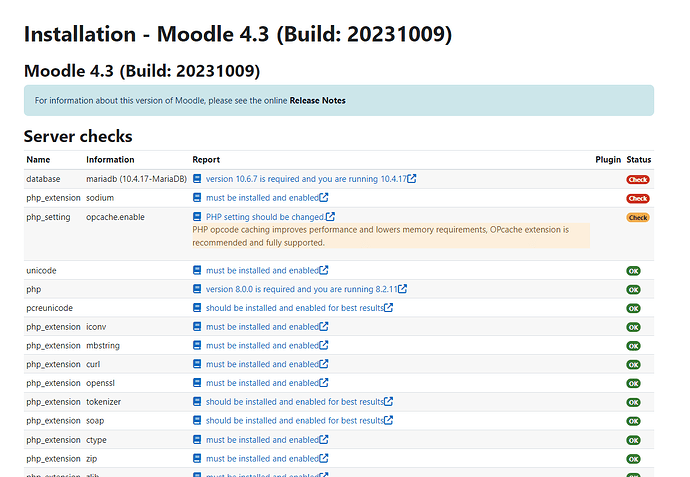690x477 pixels.
Task: Select the 'soap' information cell
Action: [95, 421]
